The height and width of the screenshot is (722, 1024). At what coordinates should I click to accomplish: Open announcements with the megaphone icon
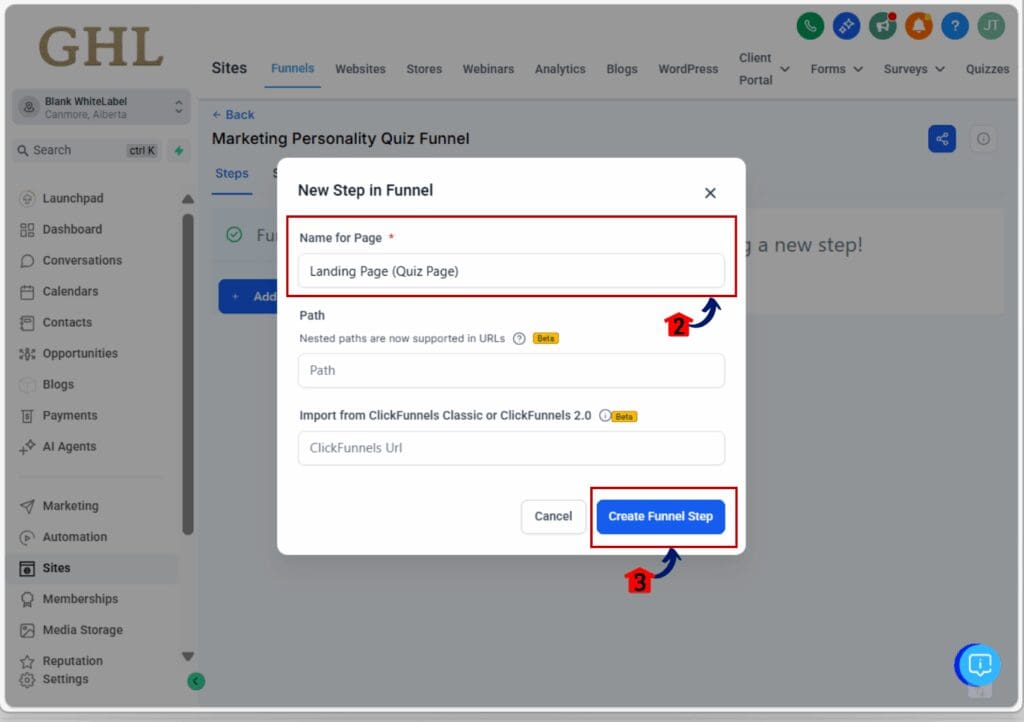(x=882, y=26)
